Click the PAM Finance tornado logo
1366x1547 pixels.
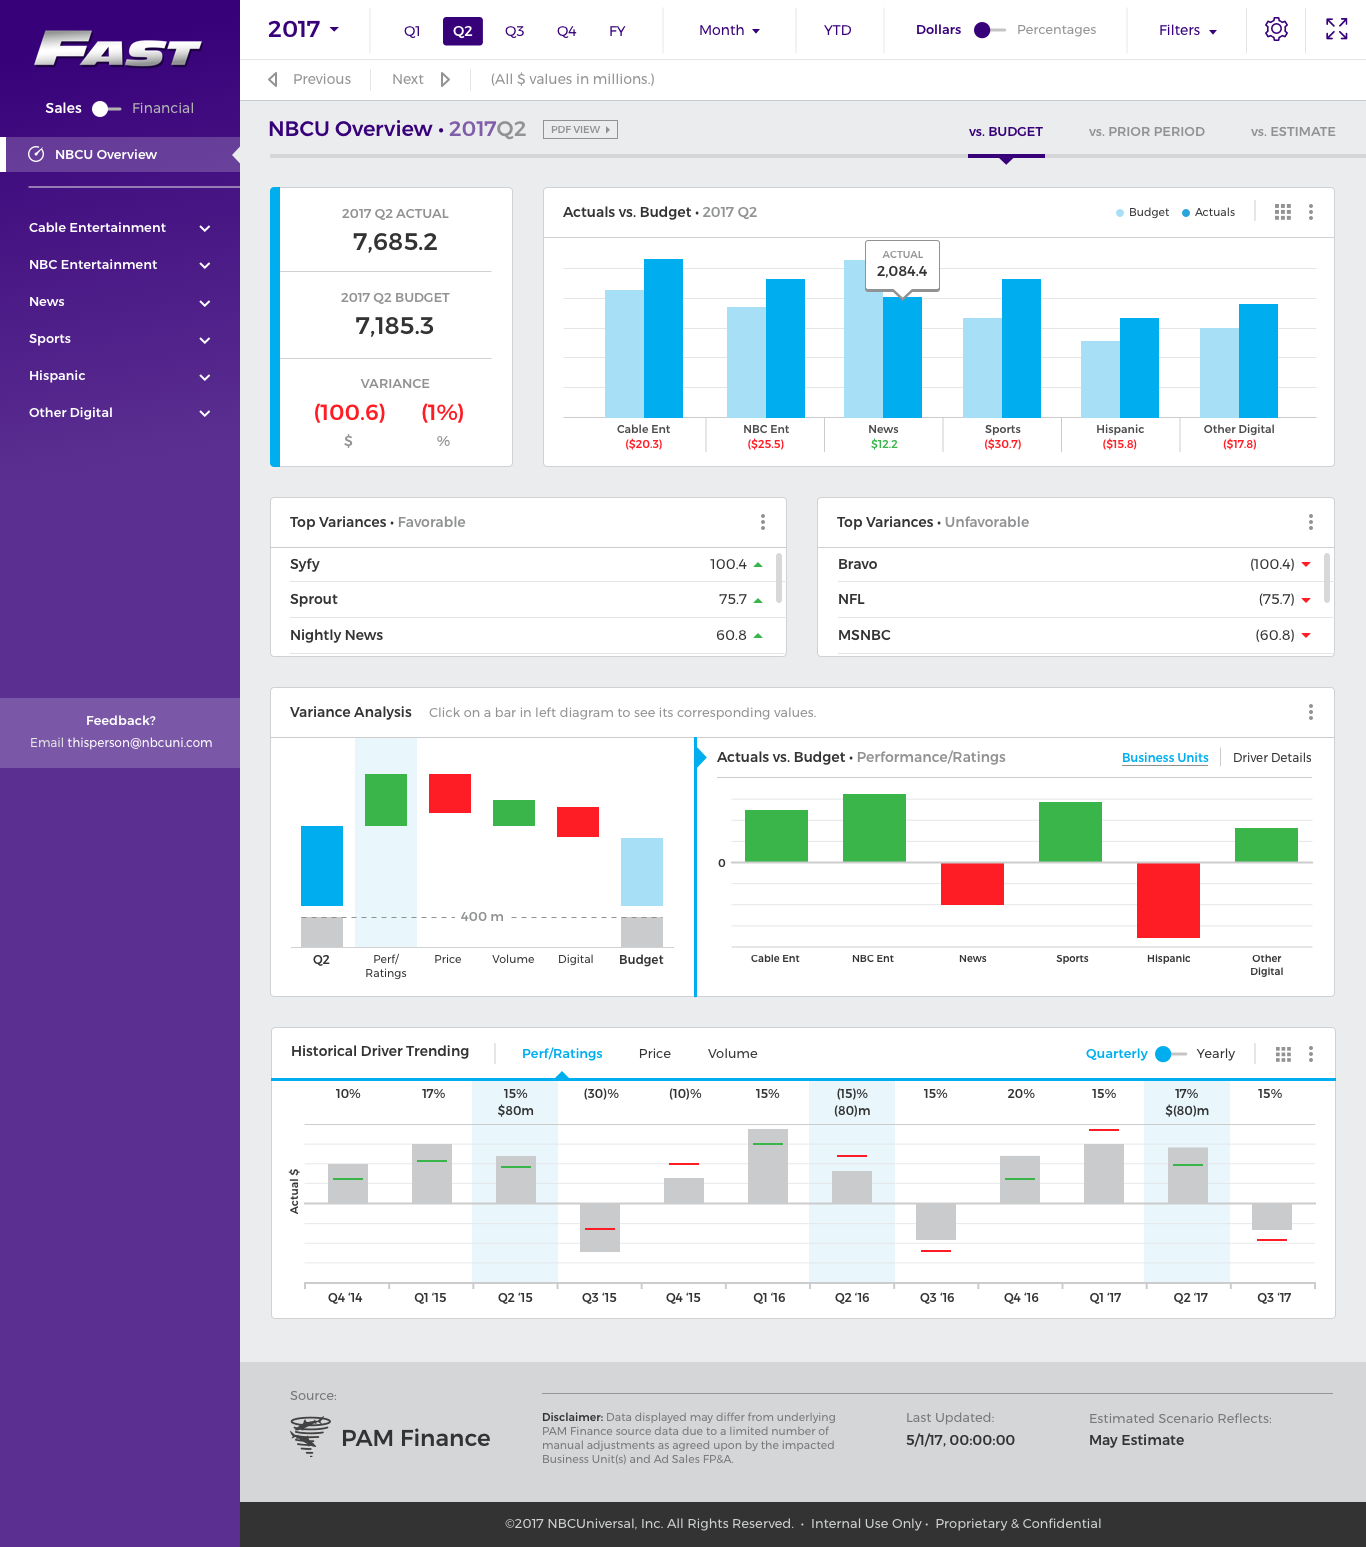click(x=310, y=1436)
